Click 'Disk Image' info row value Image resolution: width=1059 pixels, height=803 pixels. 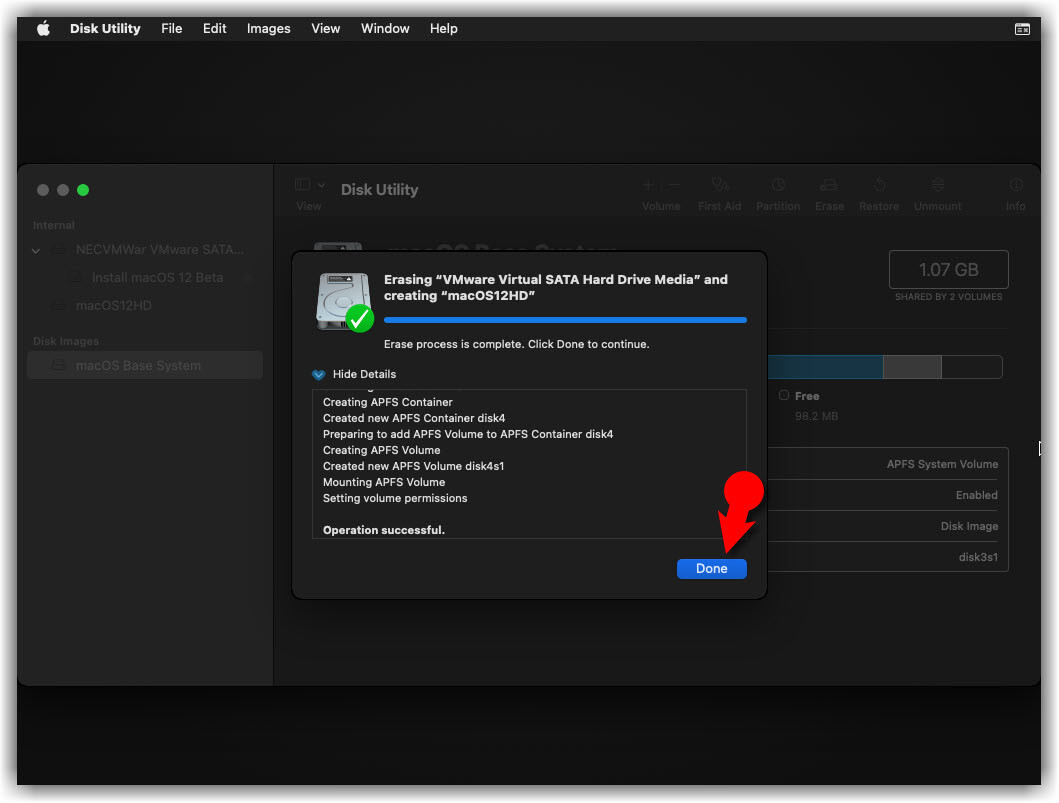point(969,526)
